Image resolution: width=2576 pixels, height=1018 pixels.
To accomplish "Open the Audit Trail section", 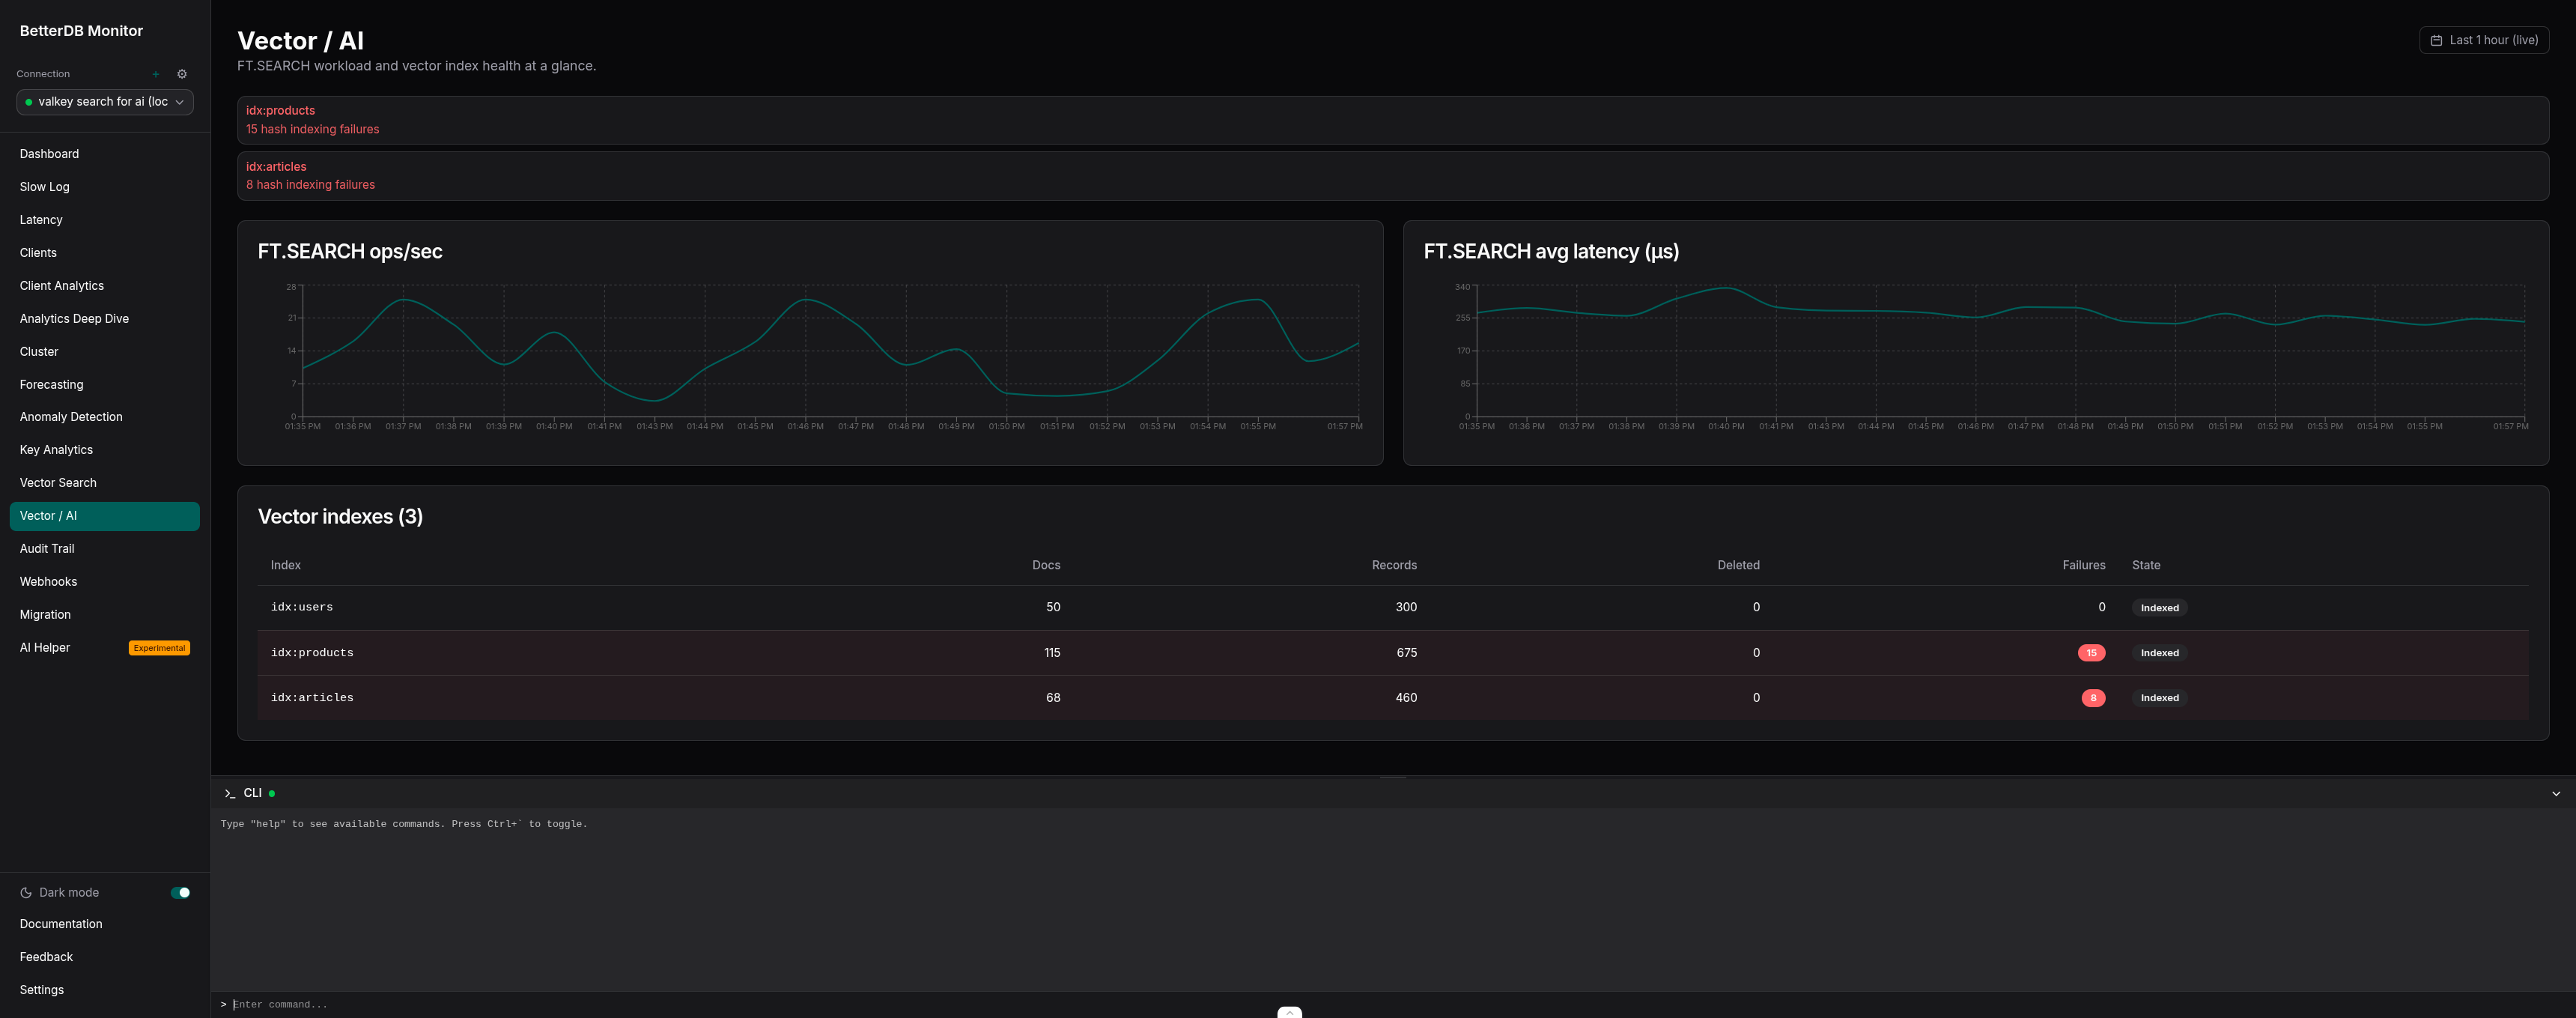I will (47, 548).
